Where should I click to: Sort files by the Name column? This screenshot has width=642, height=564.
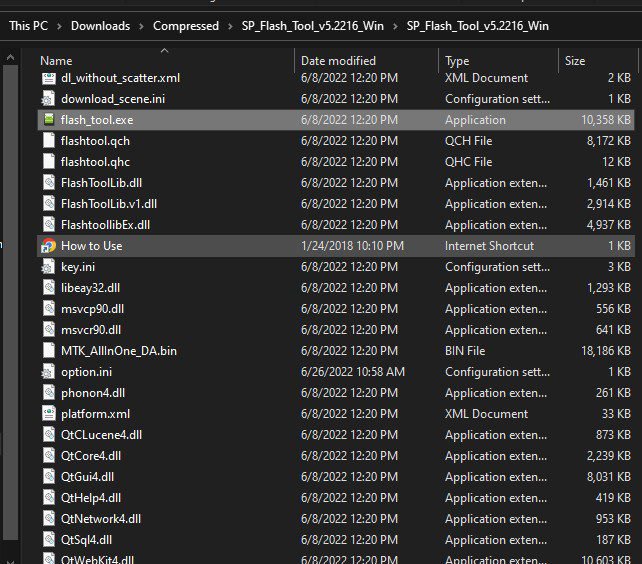[56, 61]
